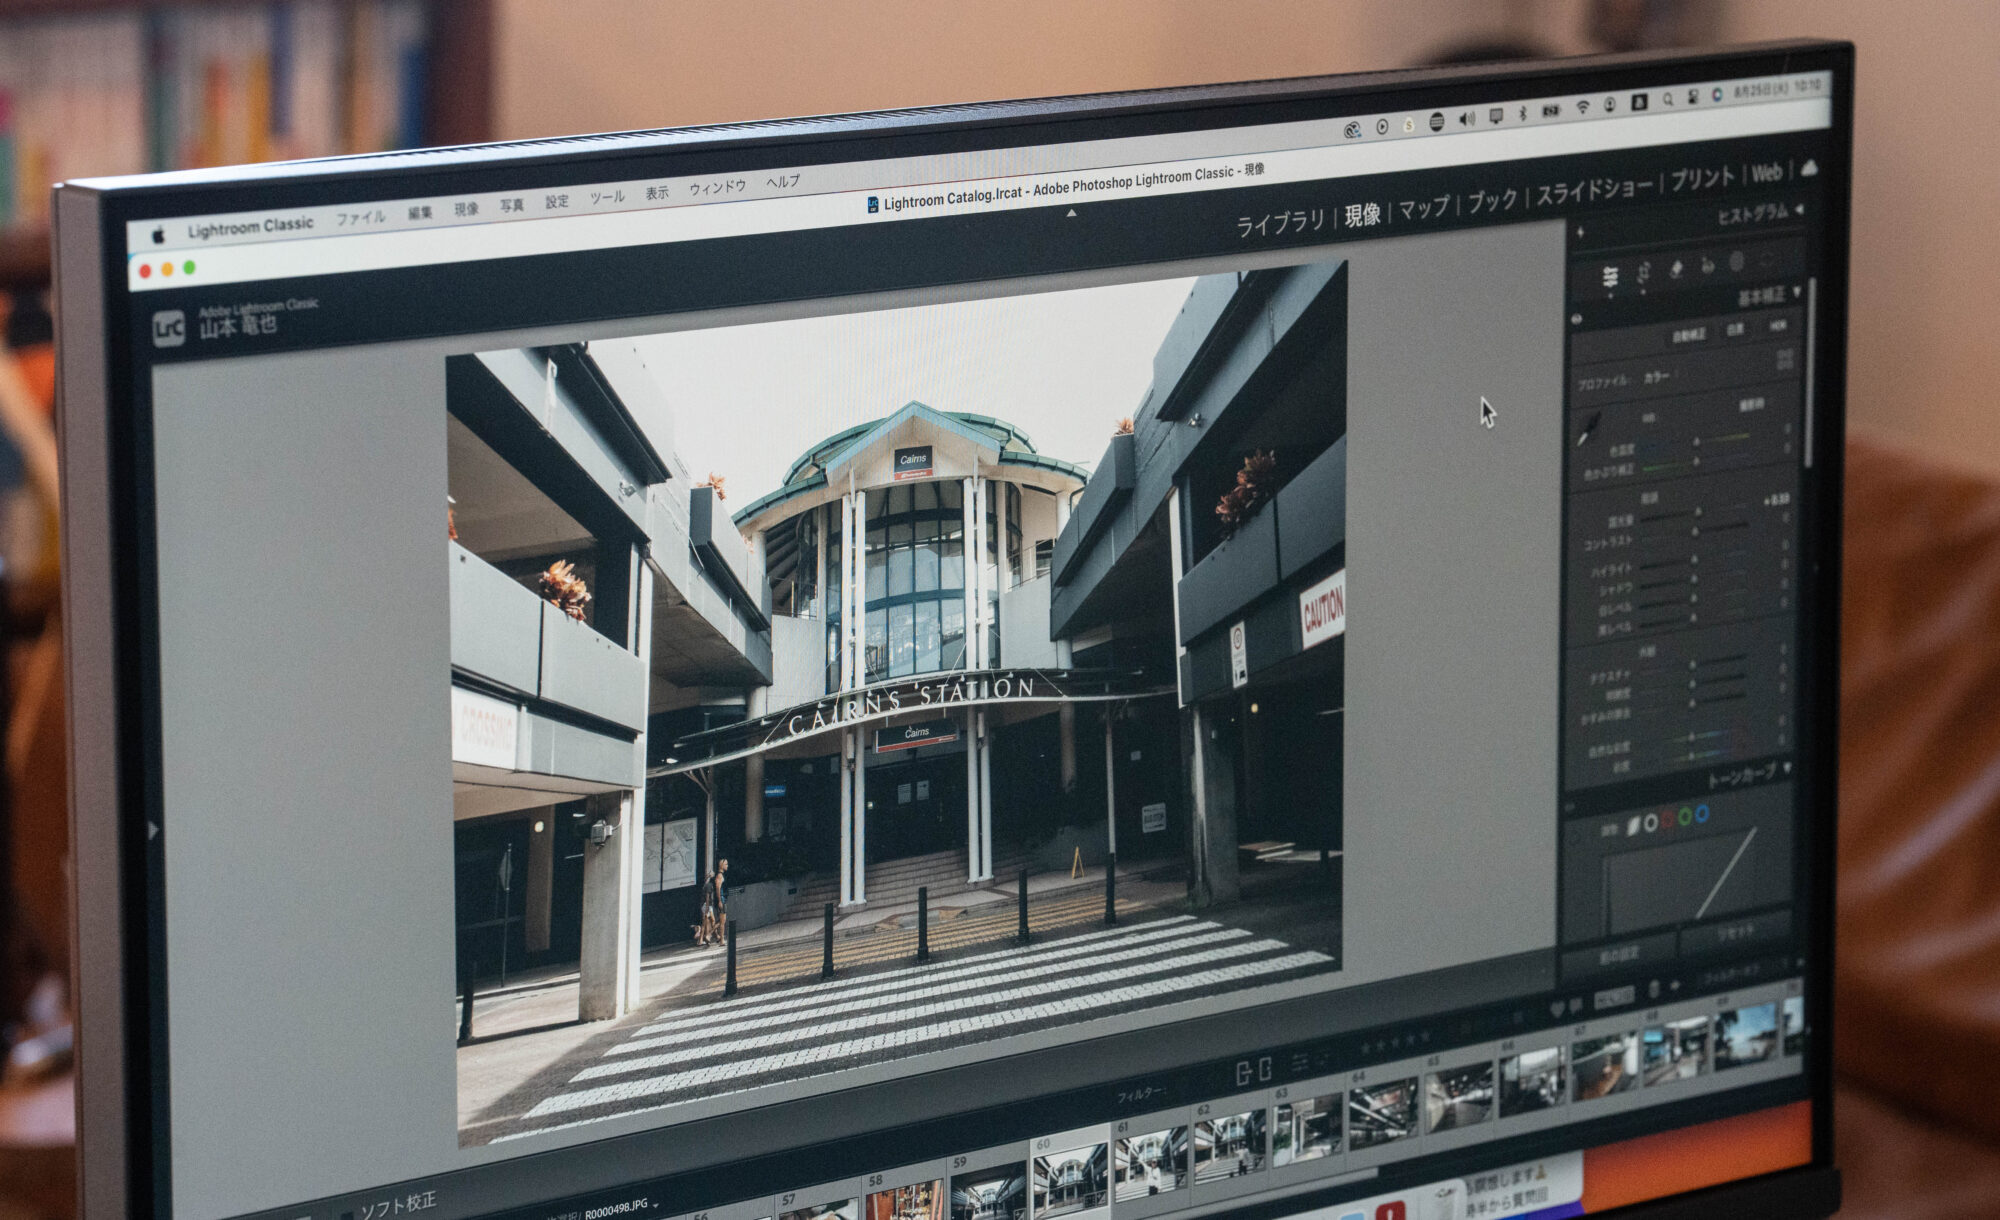This screenshot has width=2000, height=1220.
Task: Click the Lightroom Classic LrC identity logo
Action: [x=169, y=328]
